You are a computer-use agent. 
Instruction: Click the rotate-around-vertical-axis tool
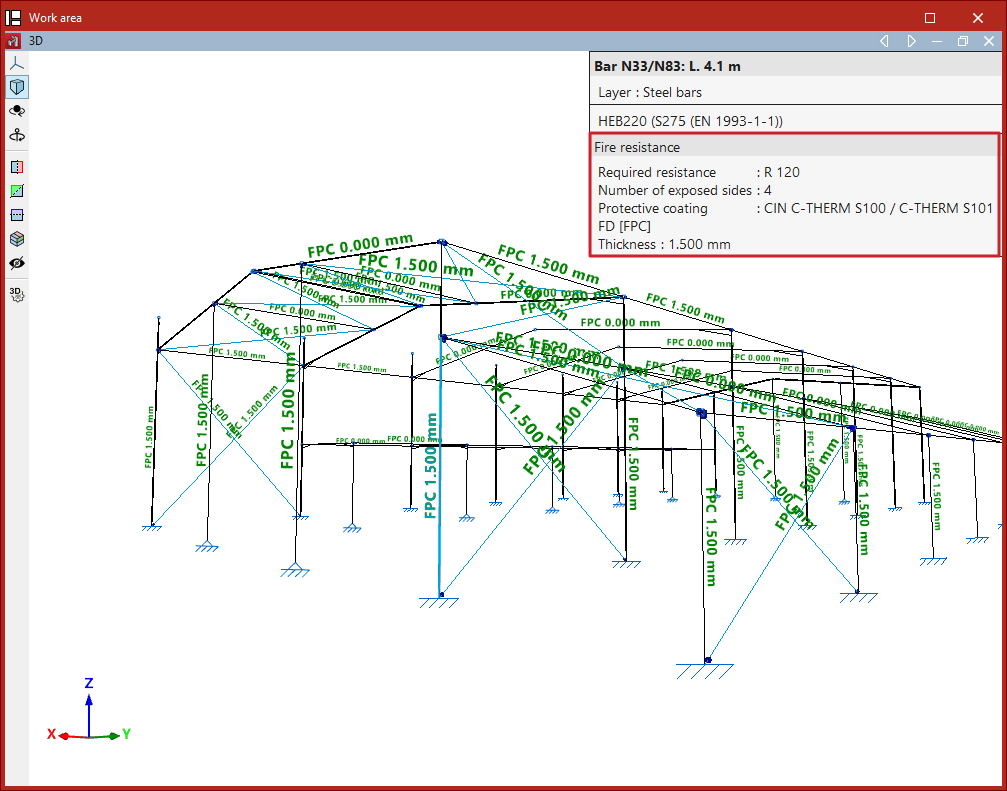point(16,135)
